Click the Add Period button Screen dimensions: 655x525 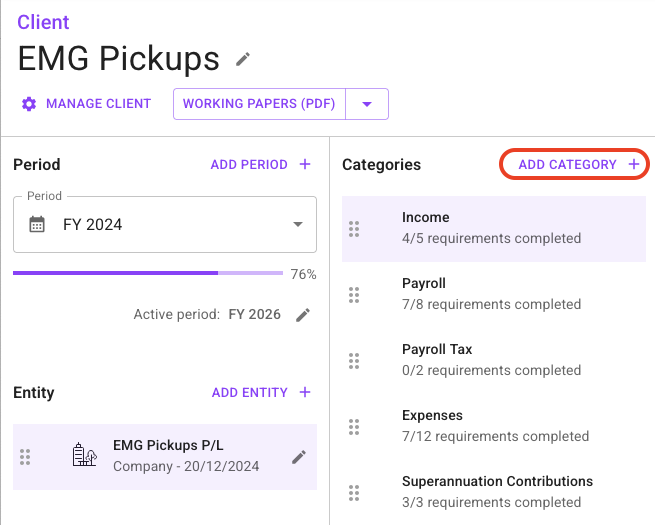(x=260, y=164)
